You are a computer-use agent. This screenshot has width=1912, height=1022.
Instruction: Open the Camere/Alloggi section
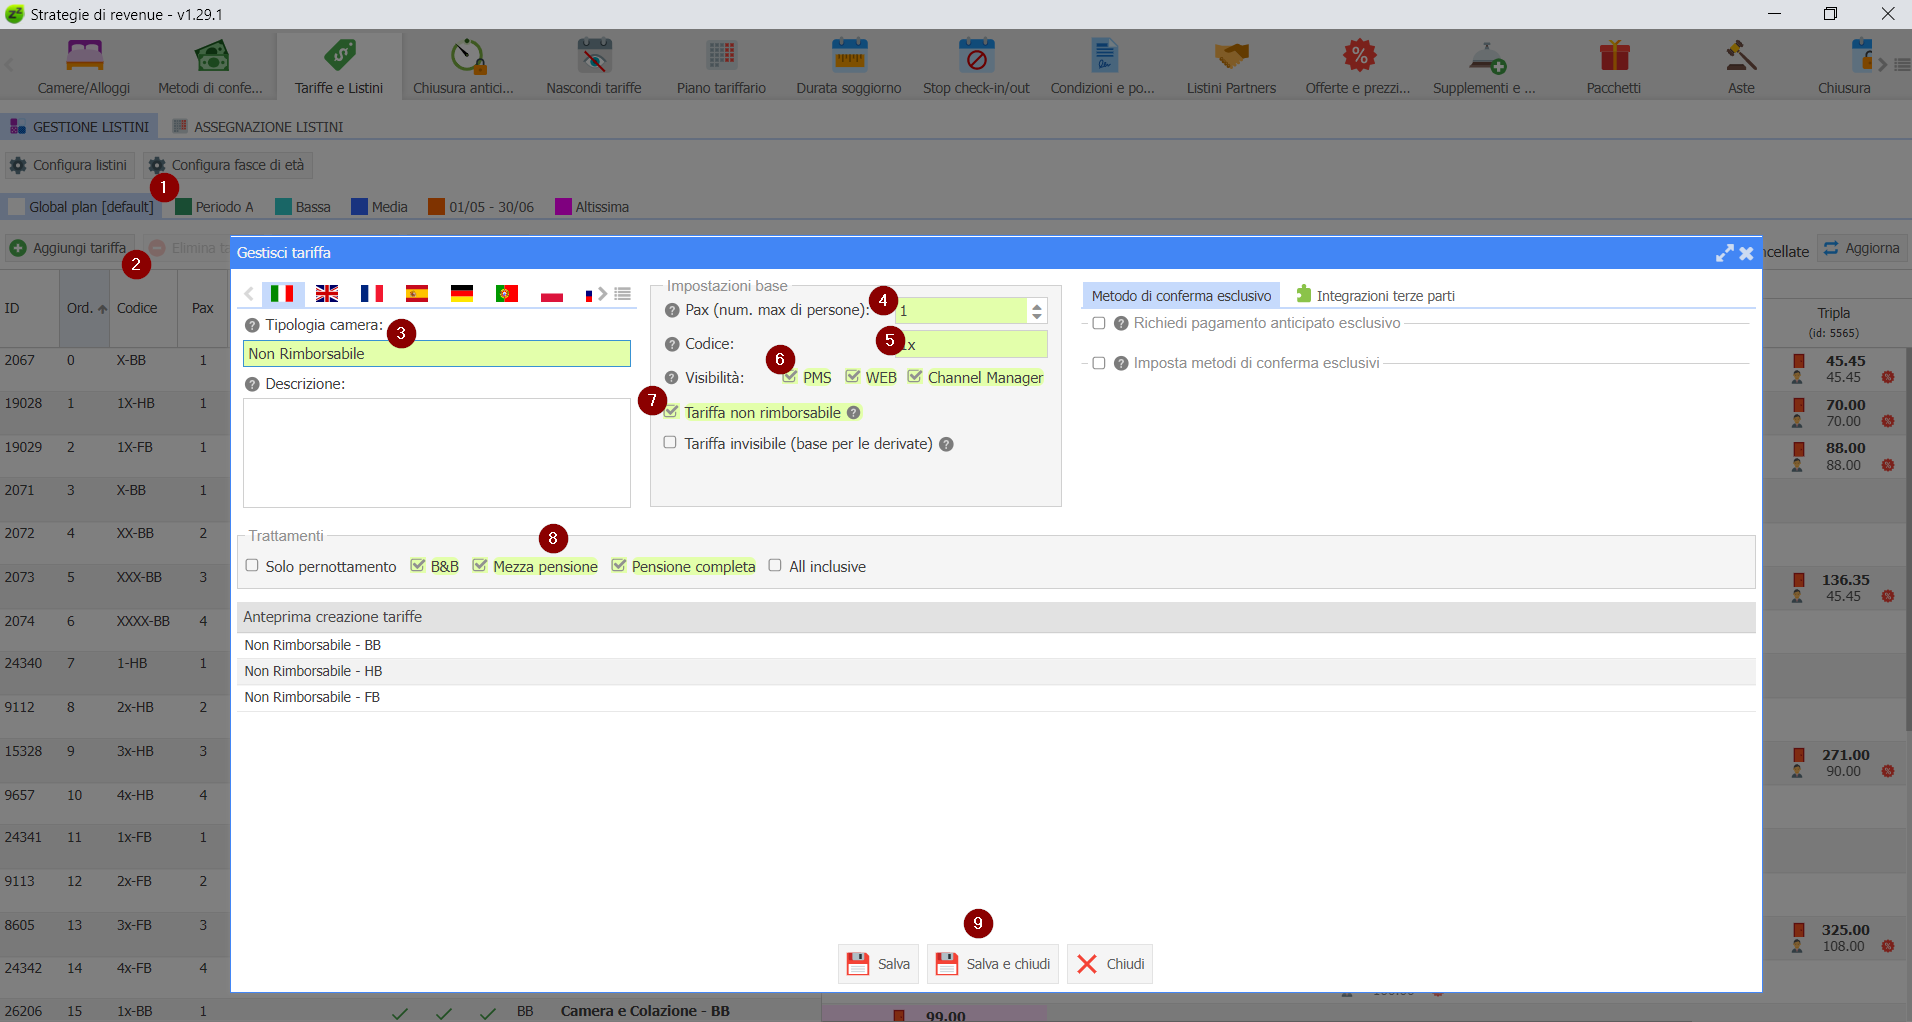[x=84, y=66]
